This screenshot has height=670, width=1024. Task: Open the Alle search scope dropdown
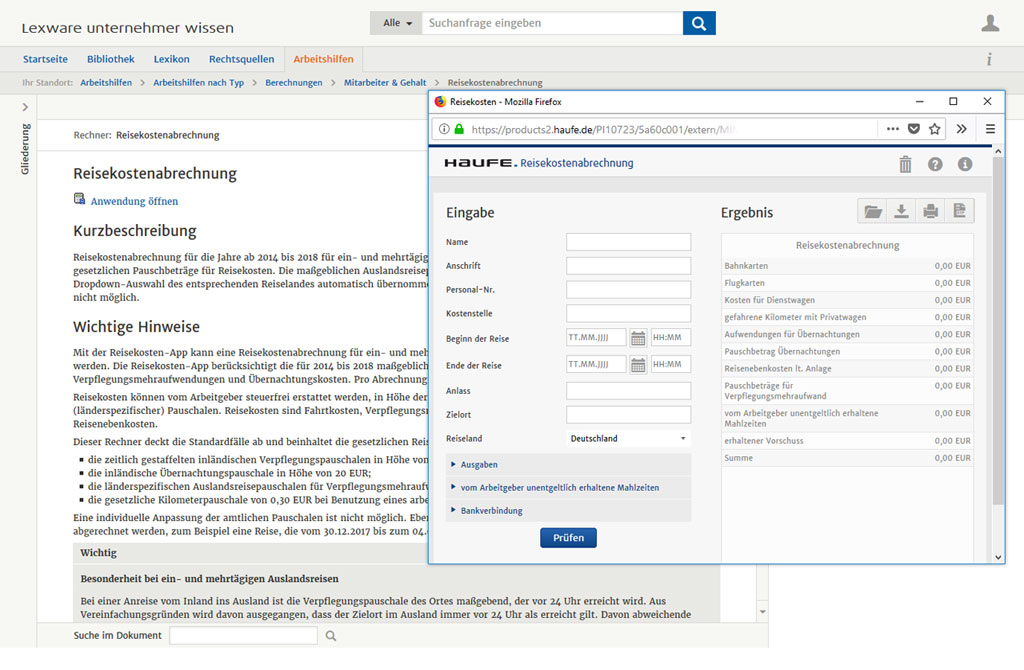click(x=396, y=23)
